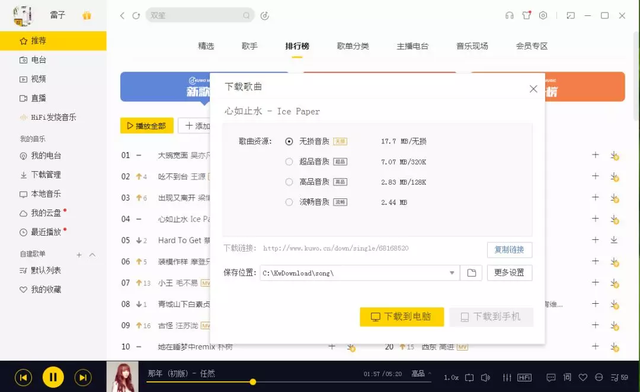Open HiFi发烧音乐 in the sidebar
640x392 pixels.
pos(53,117)
